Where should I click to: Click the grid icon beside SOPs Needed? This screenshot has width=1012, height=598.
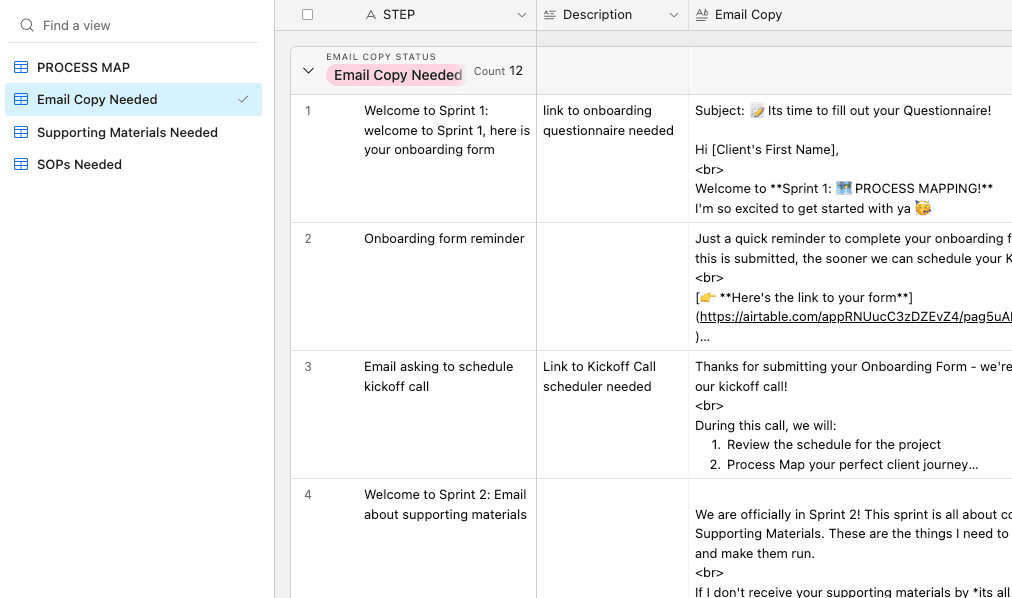[x=21, y=164]
